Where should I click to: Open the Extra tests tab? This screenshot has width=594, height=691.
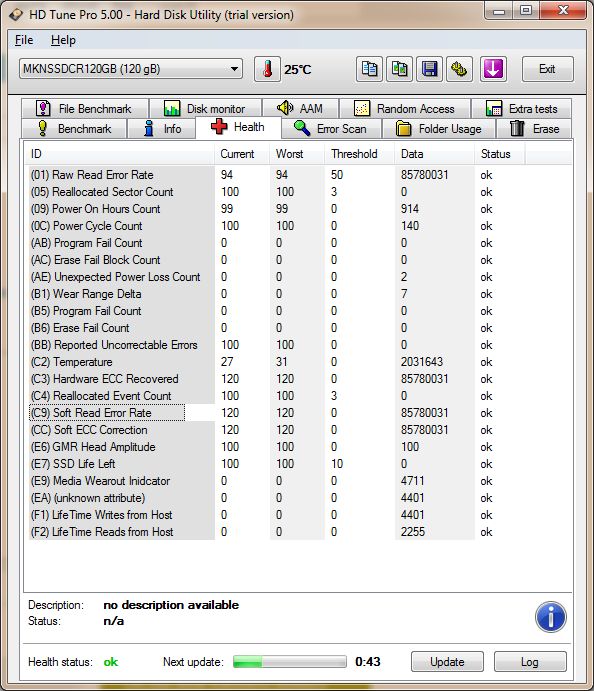click(521, 108)
